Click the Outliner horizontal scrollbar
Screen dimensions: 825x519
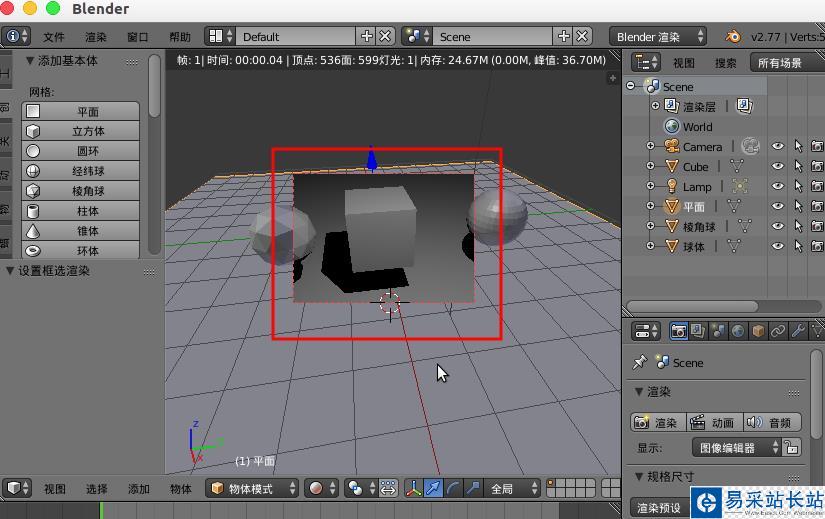(692, 306)
